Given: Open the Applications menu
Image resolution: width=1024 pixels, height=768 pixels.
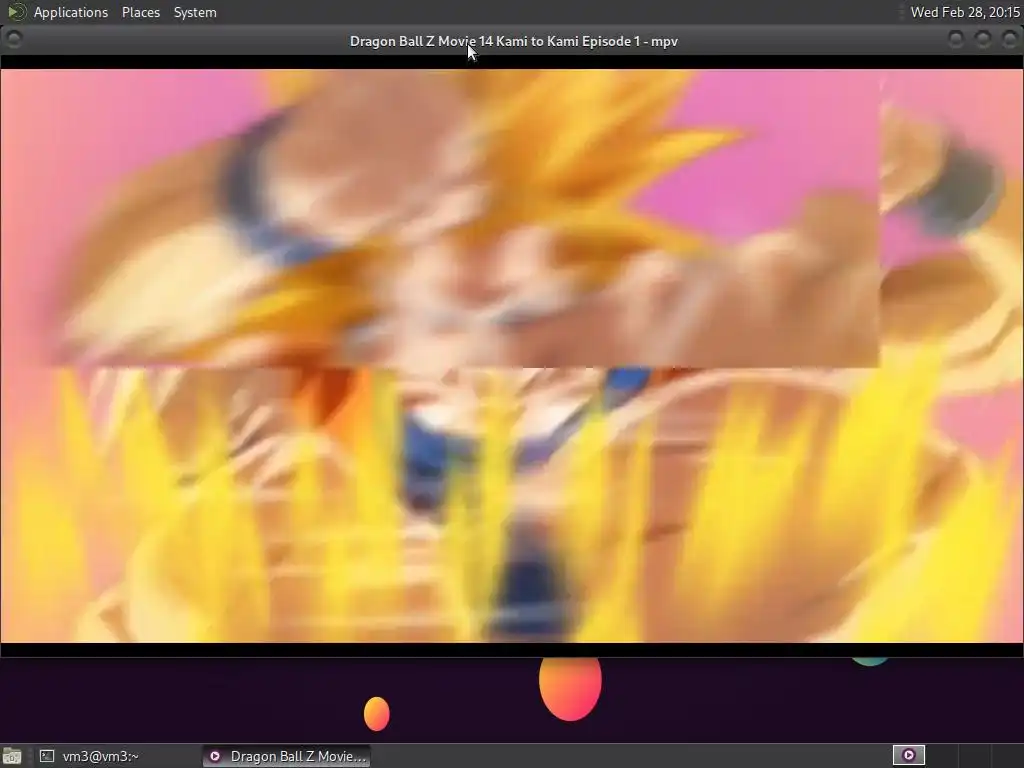Looking at the screenshot, I should point(71,12).
